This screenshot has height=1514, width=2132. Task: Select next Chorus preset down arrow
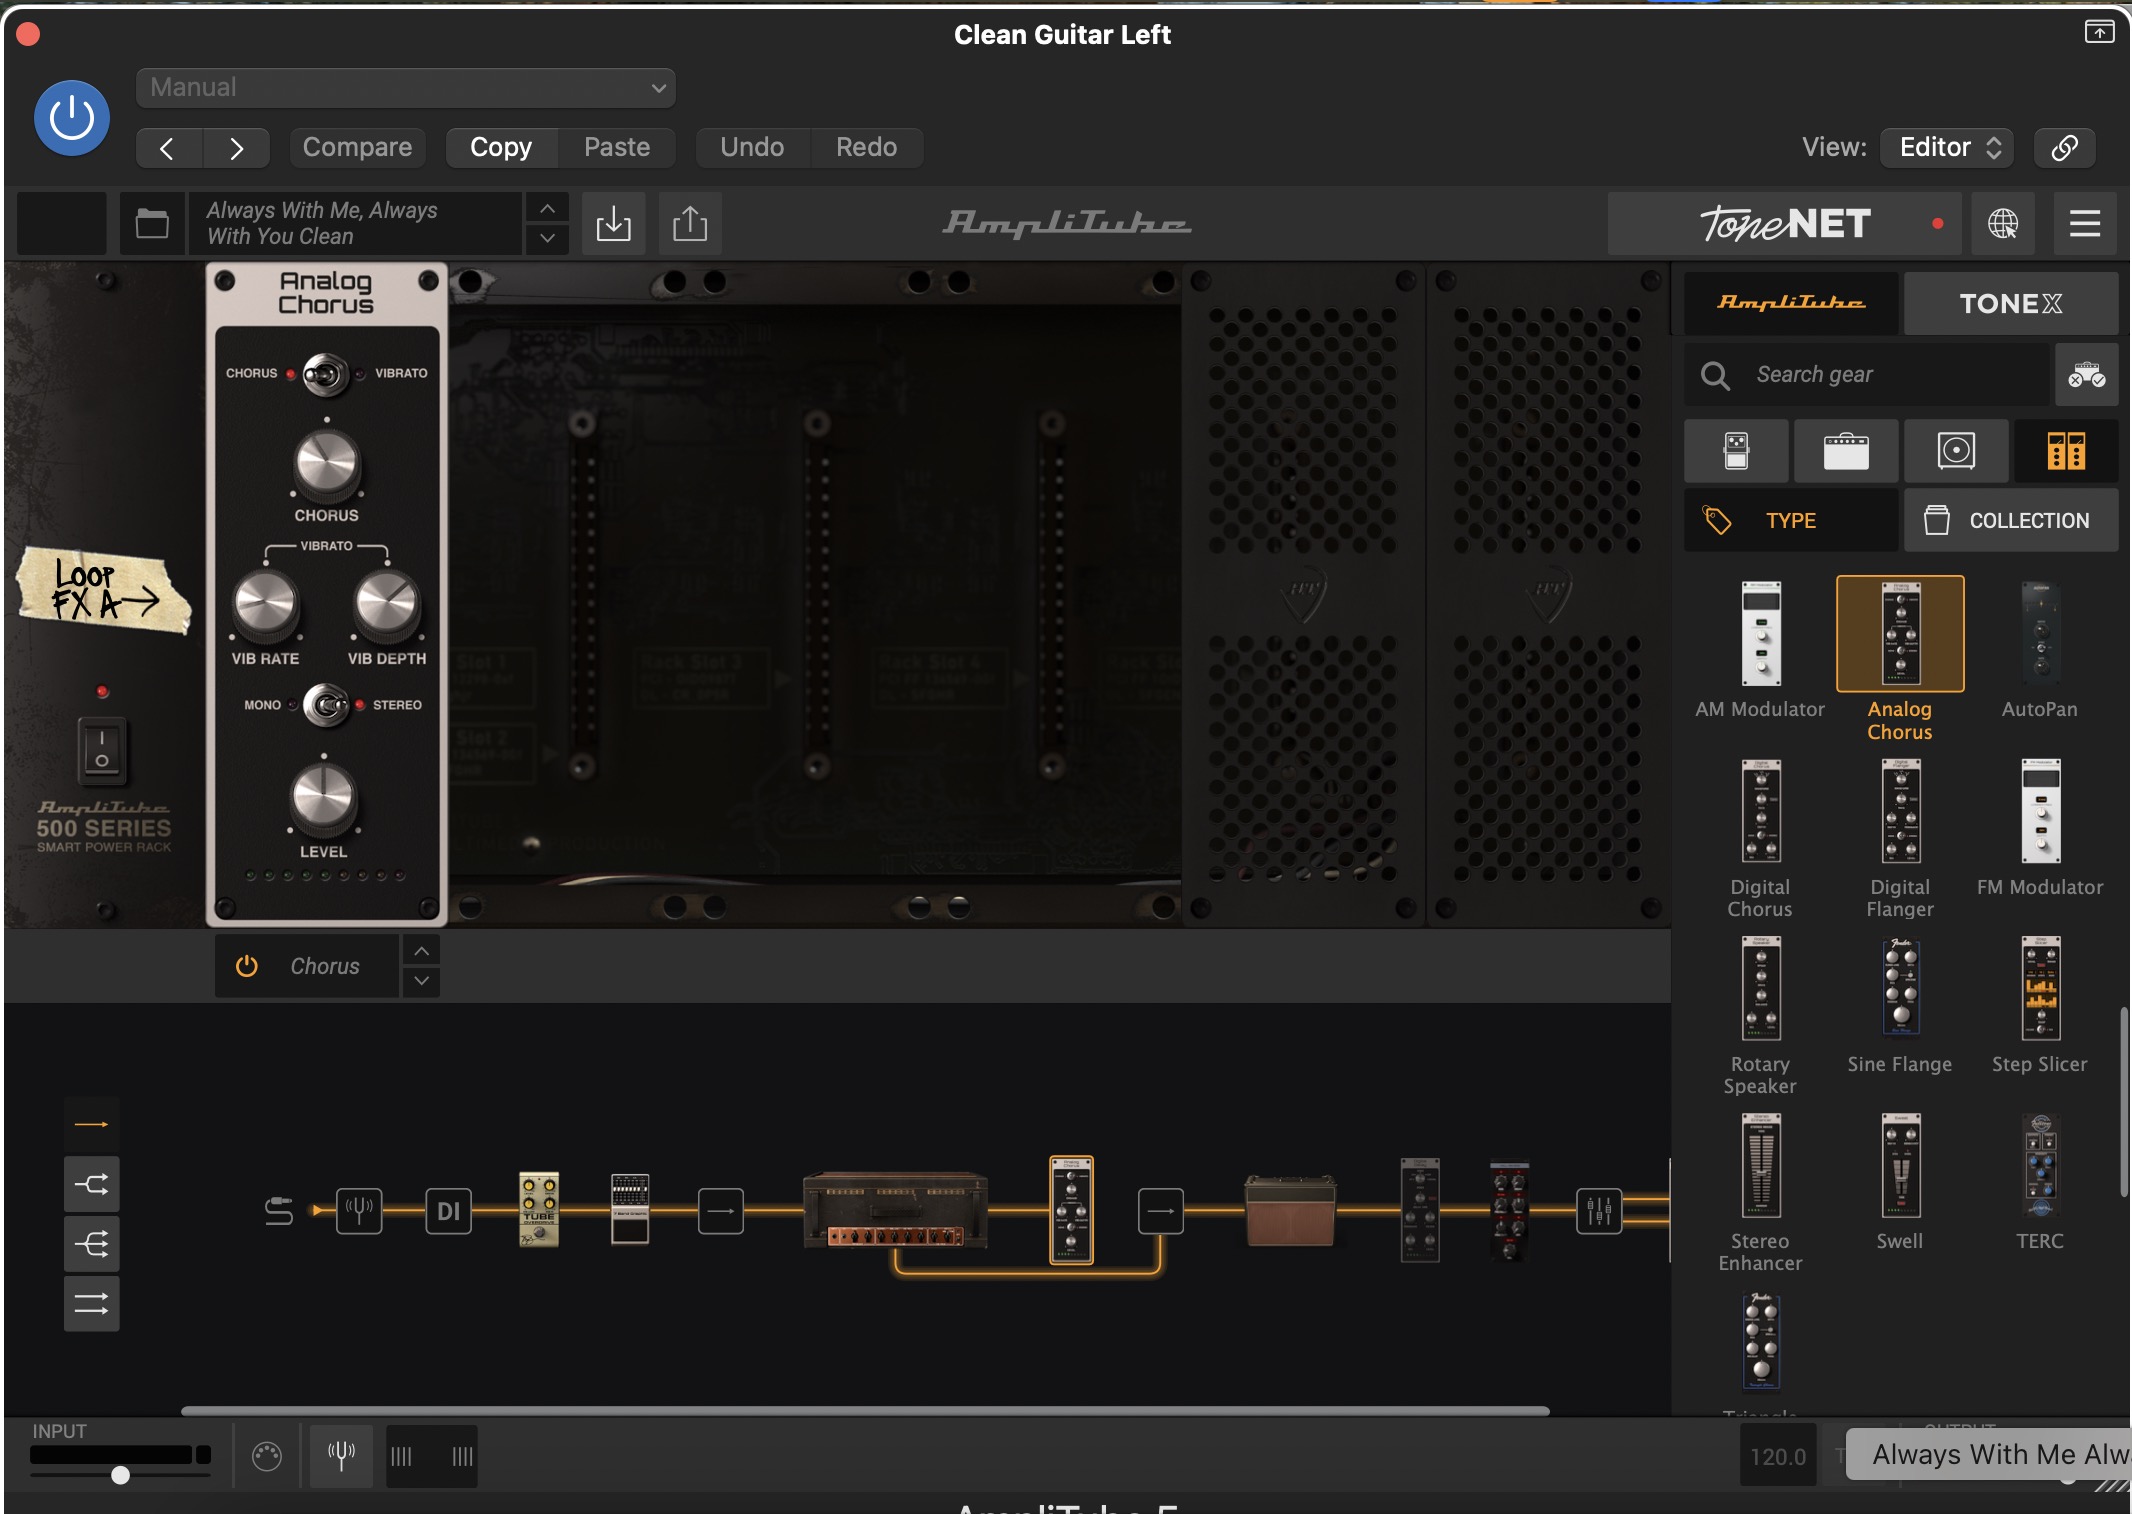tap(422, 981)
